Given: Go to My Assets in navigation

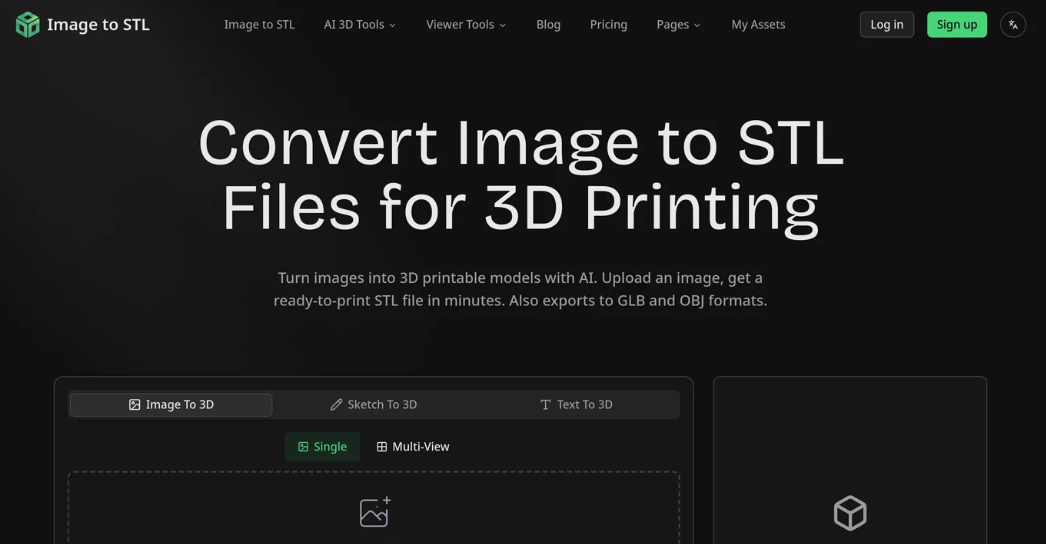Looking at the screenshot, I should 757,25.
